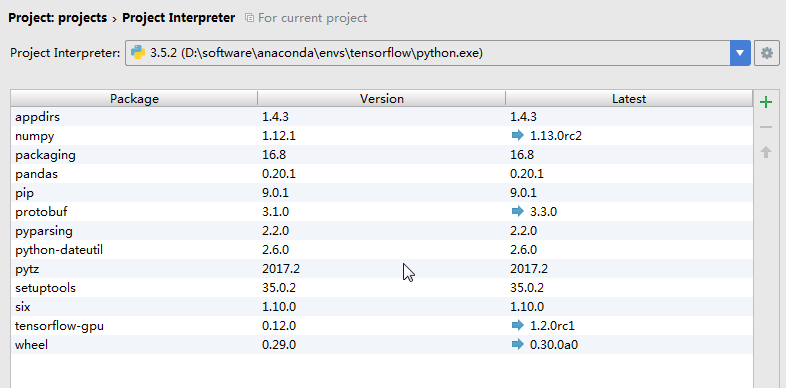Select the appdirs package row
The height and width of the screenshot is (388, 786).
coord(381,117)
